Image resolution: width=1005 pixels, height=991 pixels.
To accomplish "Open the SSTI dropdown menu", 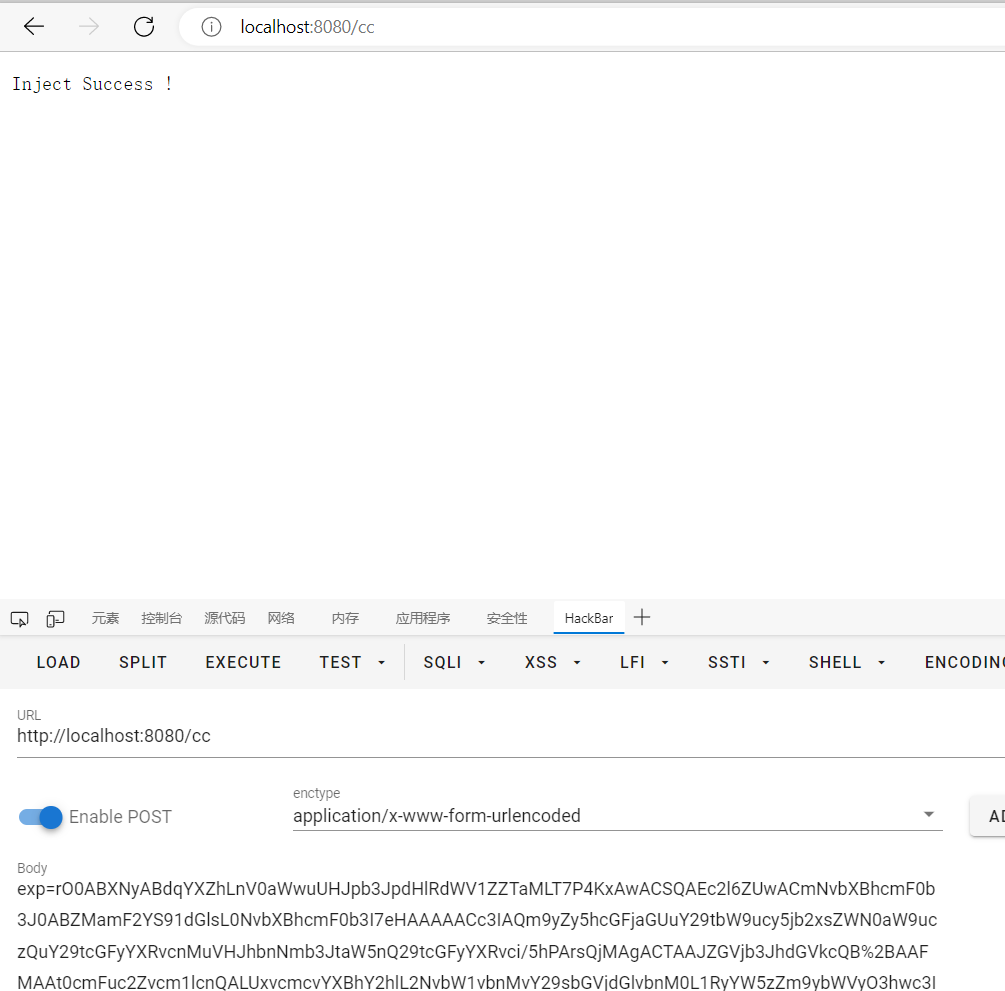I will tap(738, 662).
